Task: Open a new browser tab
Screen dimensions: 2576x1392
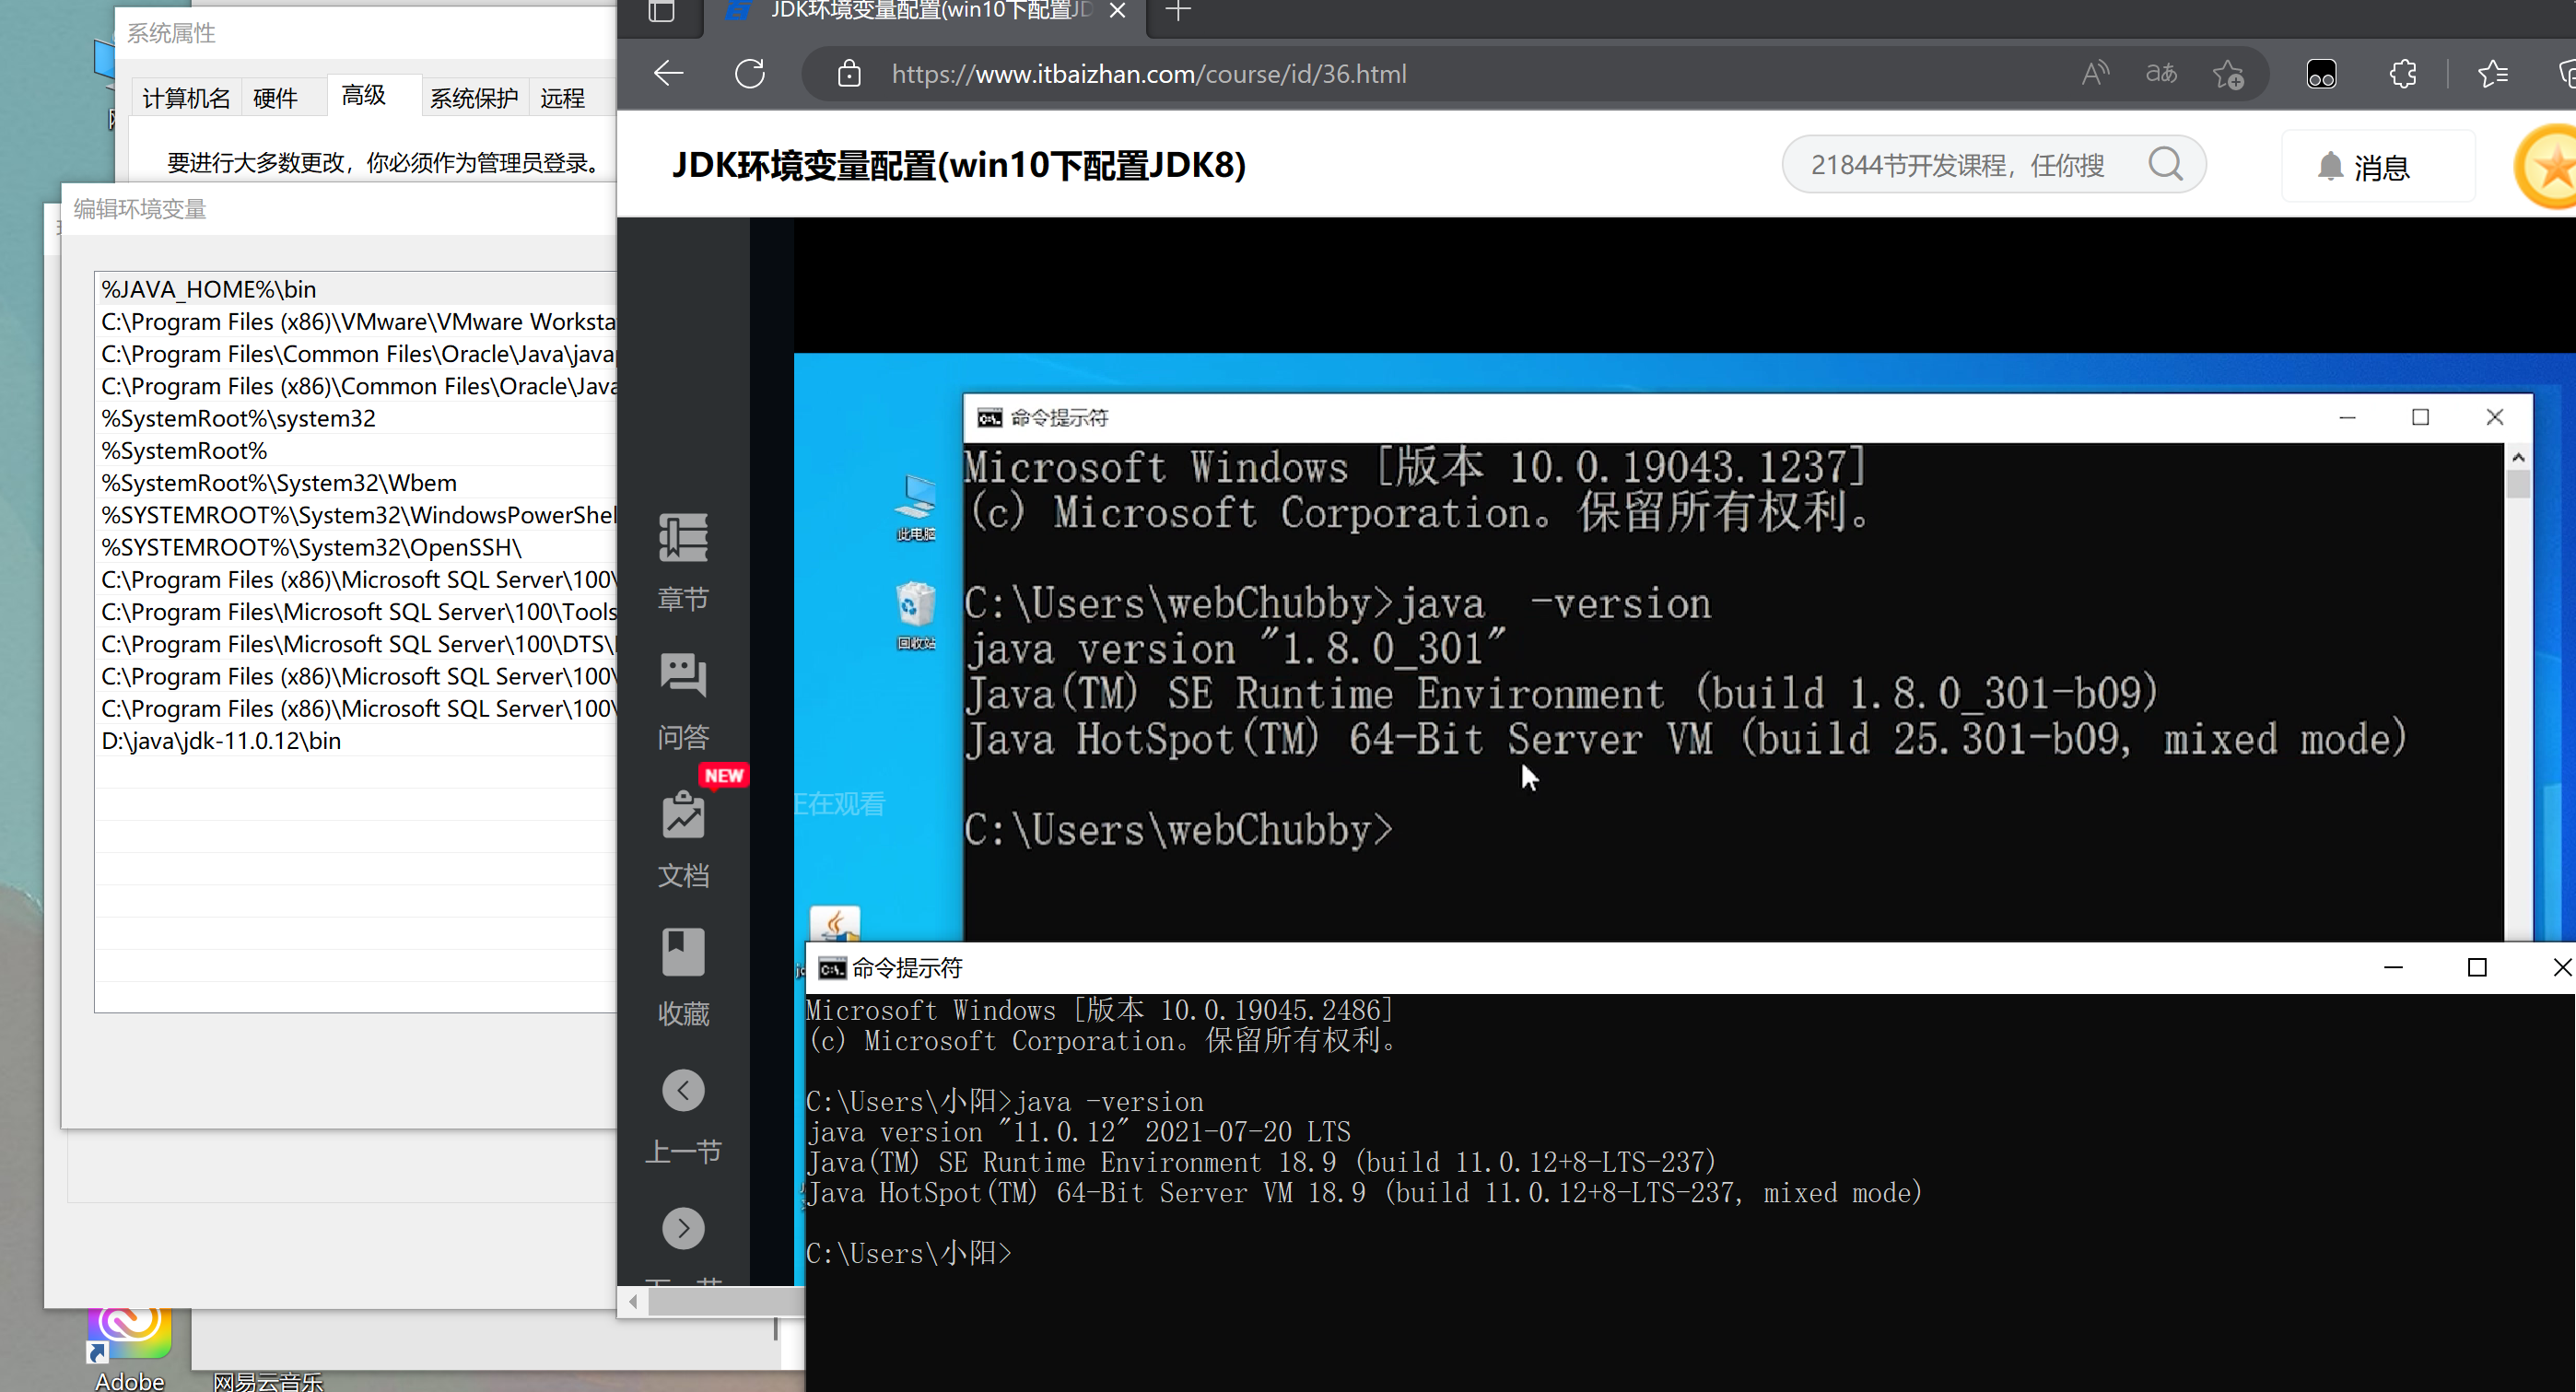Action: point(1179,11)
